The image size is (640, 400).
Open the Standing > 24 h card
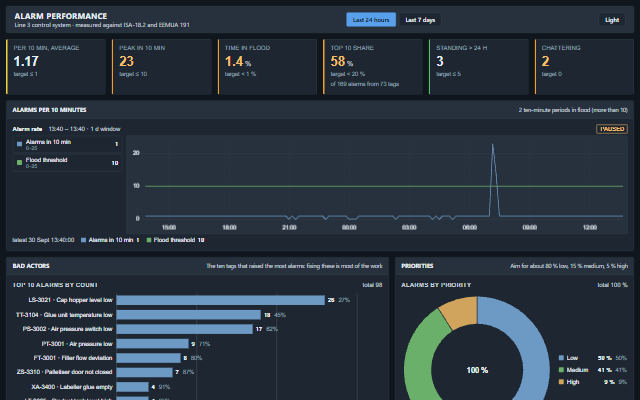tap(478, 67)
